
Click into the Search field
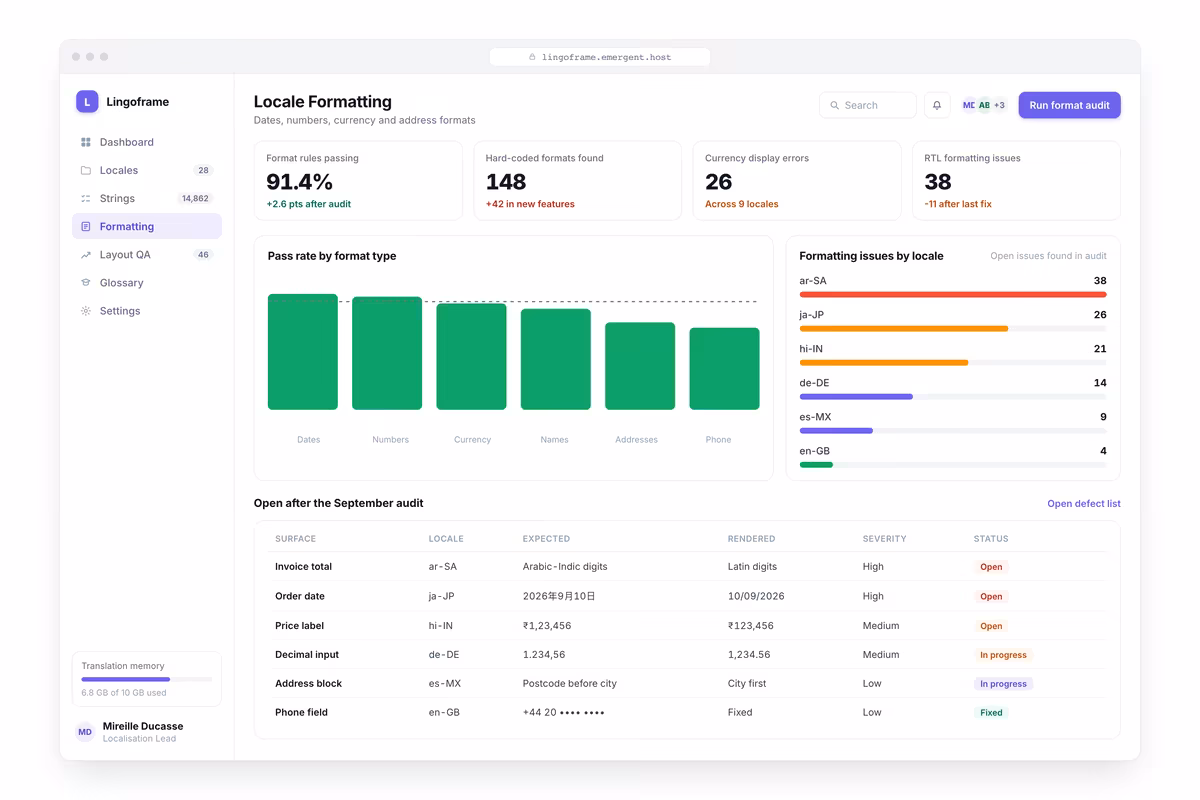[868, 105]
